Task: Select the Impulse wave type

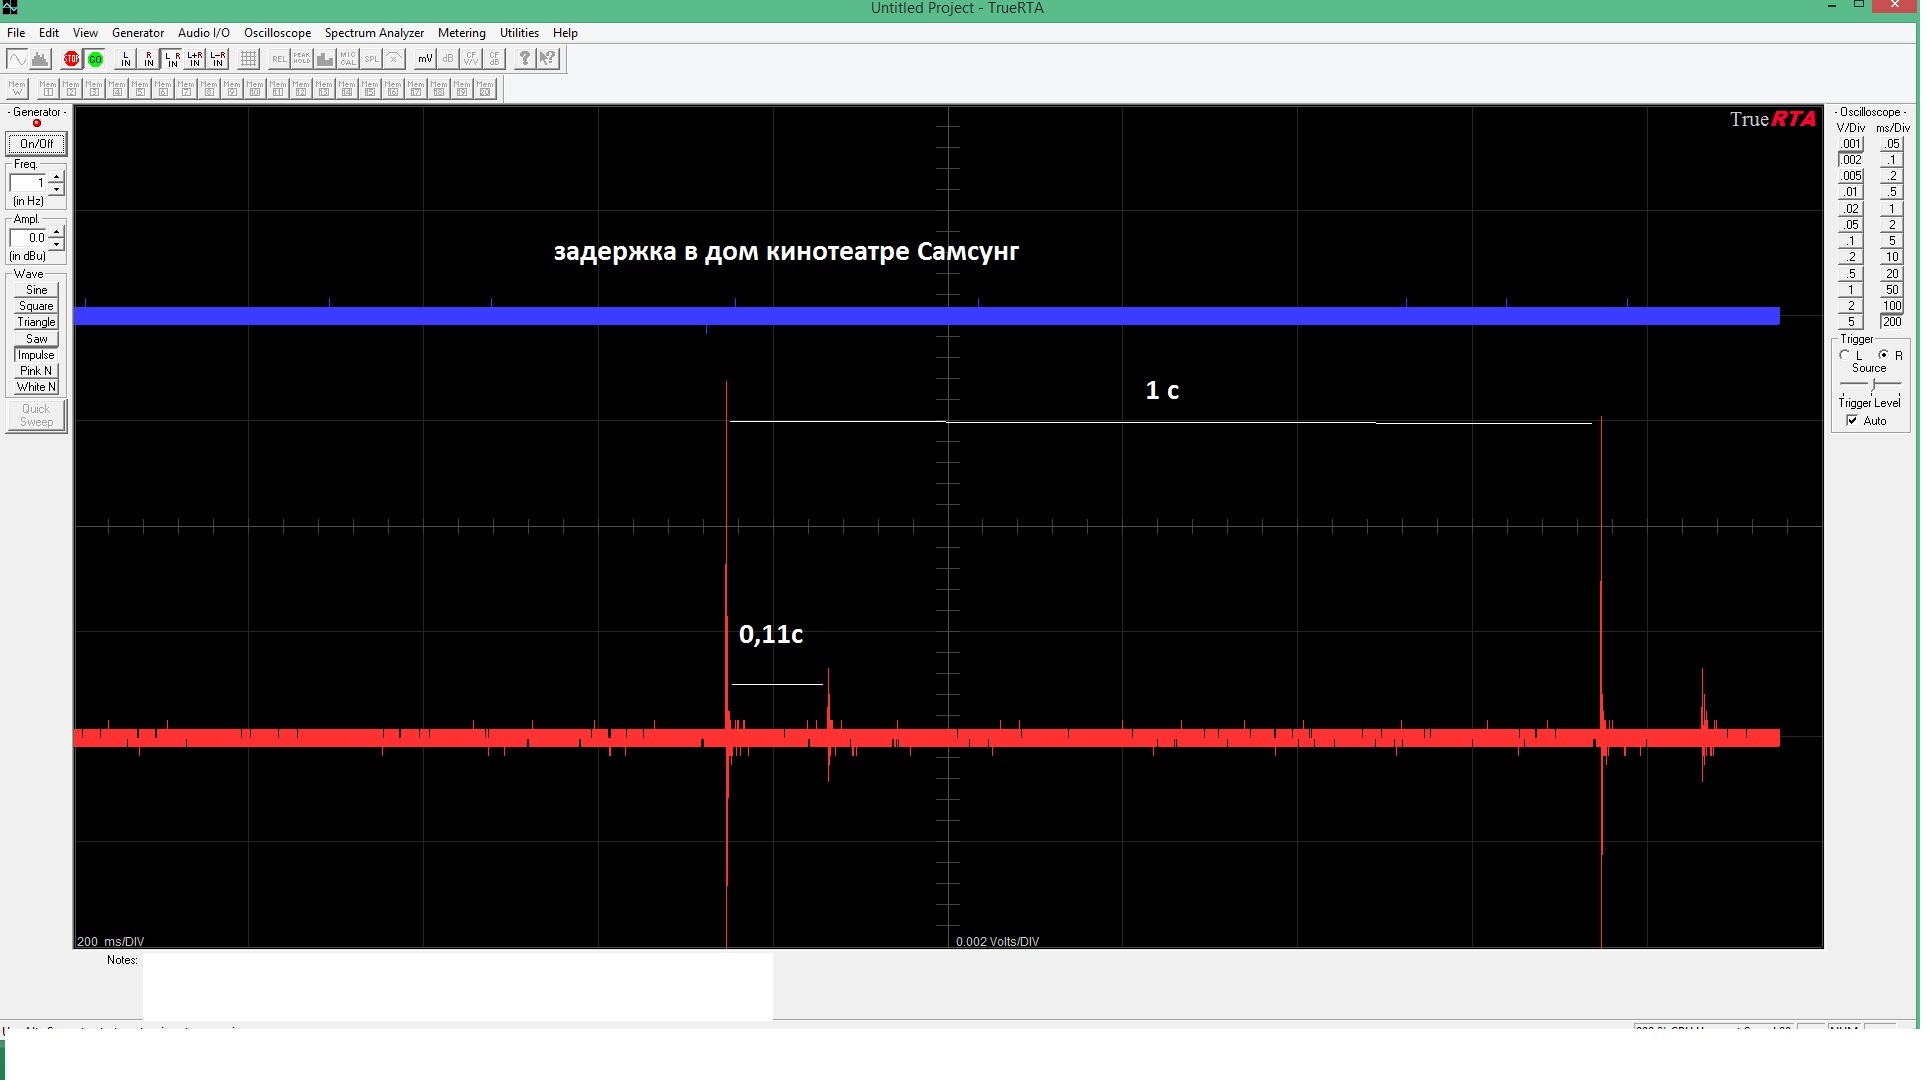Action: pyautogui.click(x=36, y=355)
